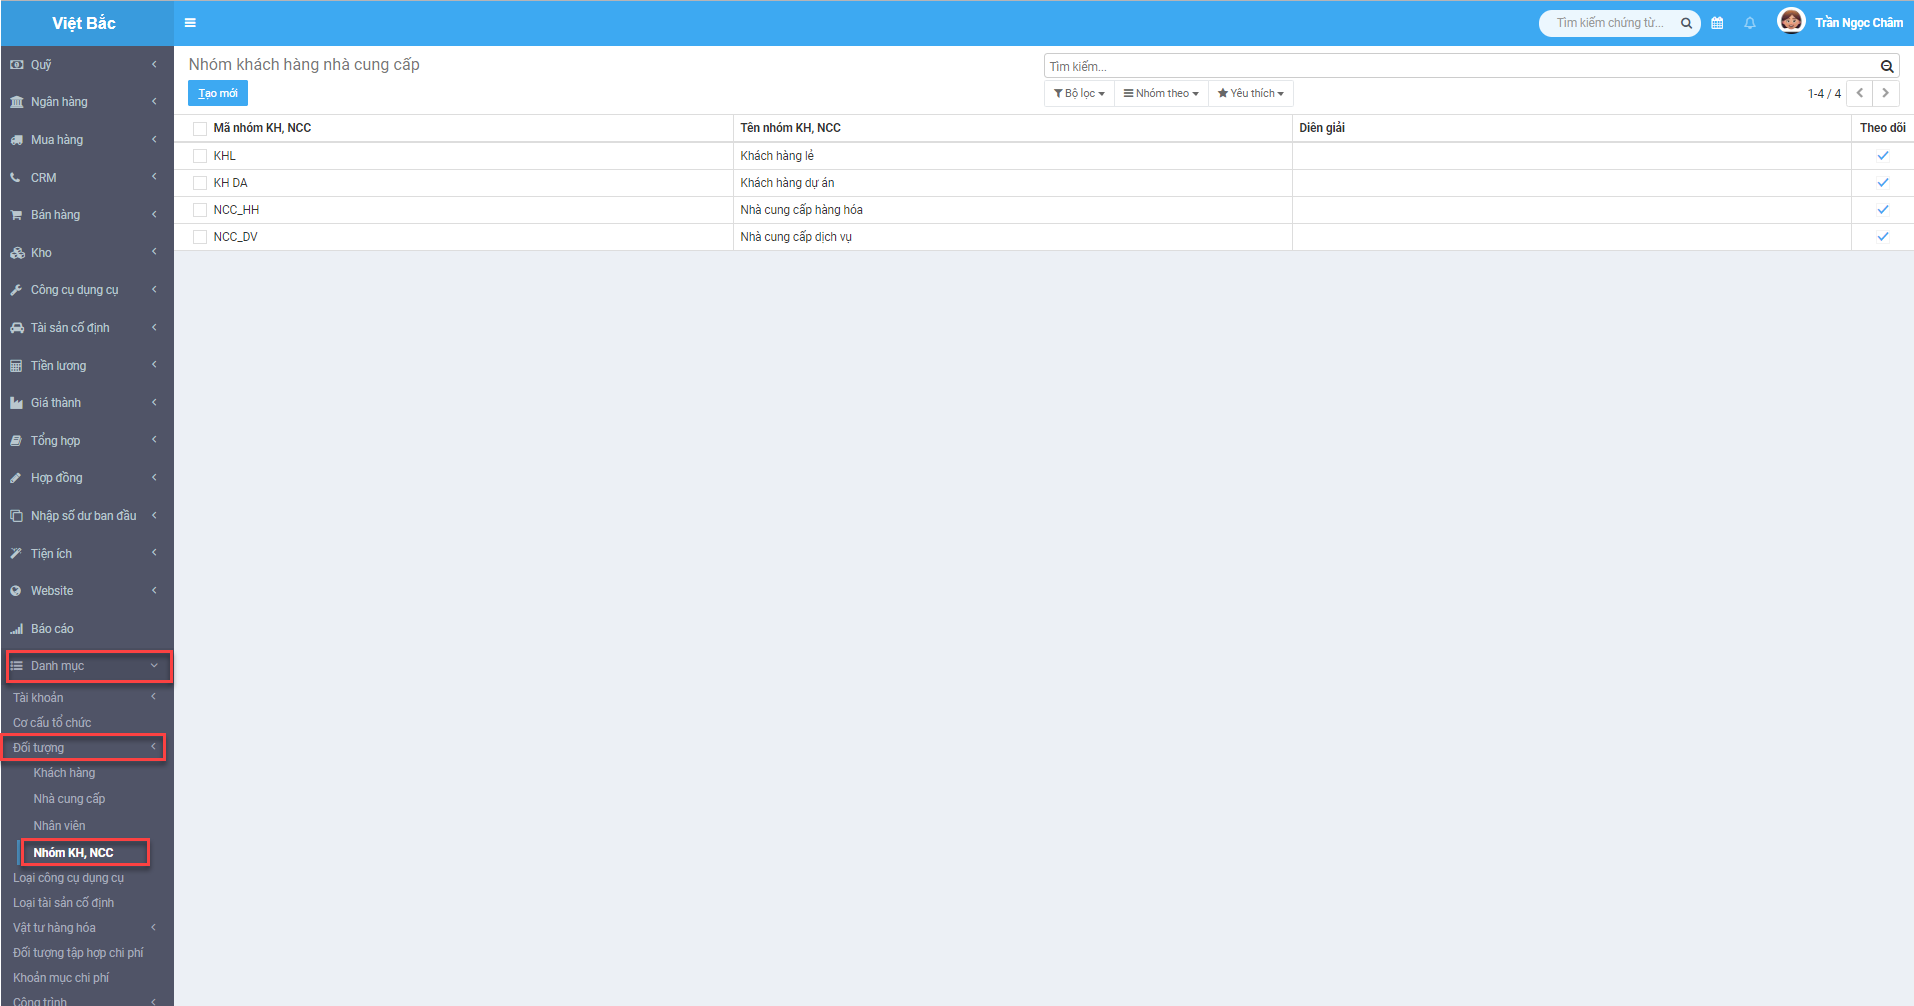Toggle Theo dõi checkmark for Khách hàng dự án

click(1883, 183)
